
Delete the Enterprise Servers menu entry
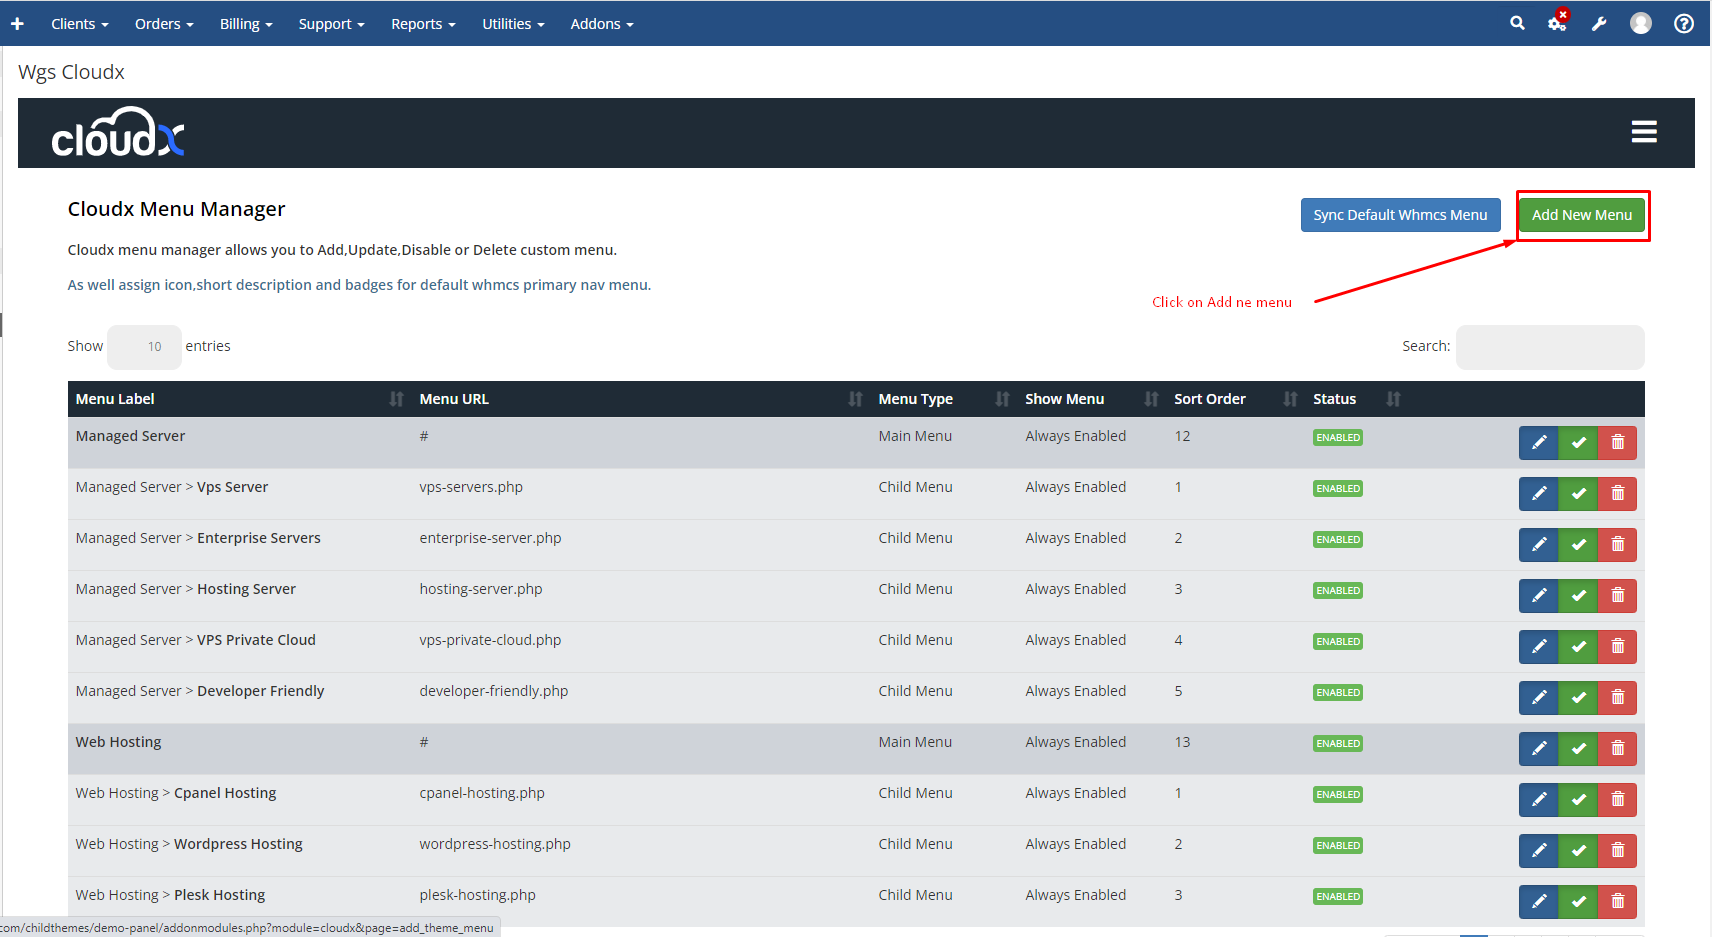pos(1618,545)
